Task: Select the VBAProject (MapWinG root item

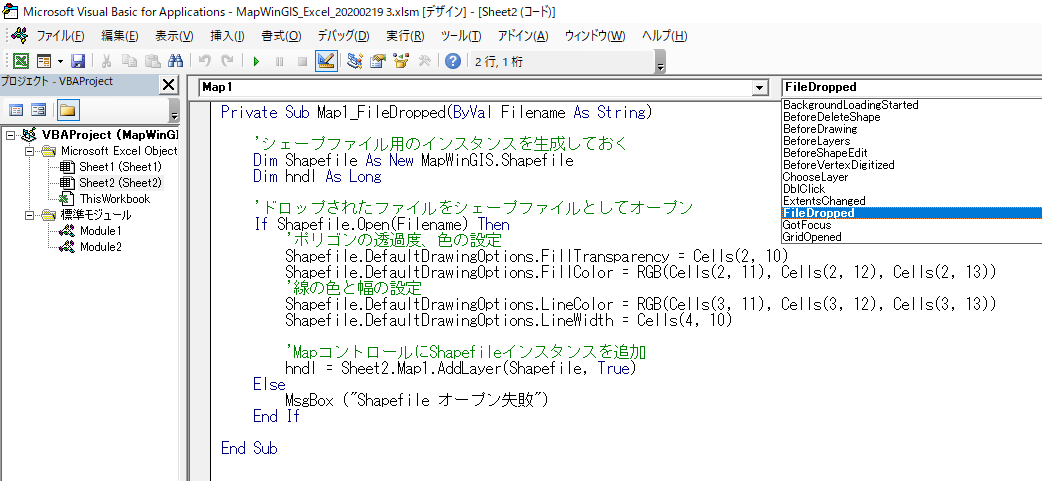Action: tap(110, 135)
